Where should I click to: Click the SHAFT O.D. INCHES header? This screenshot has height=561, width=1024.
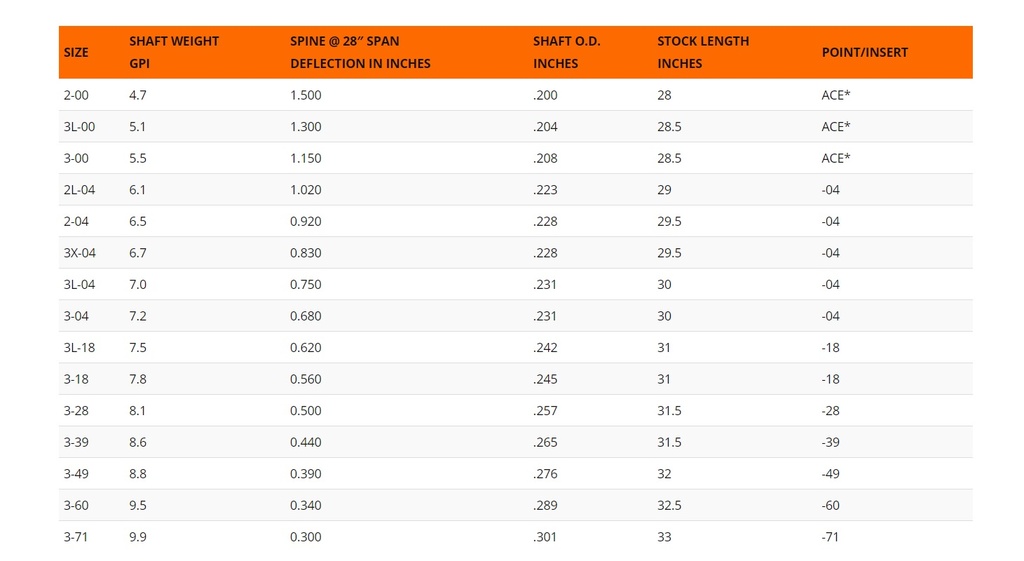(x=567, y=52)
